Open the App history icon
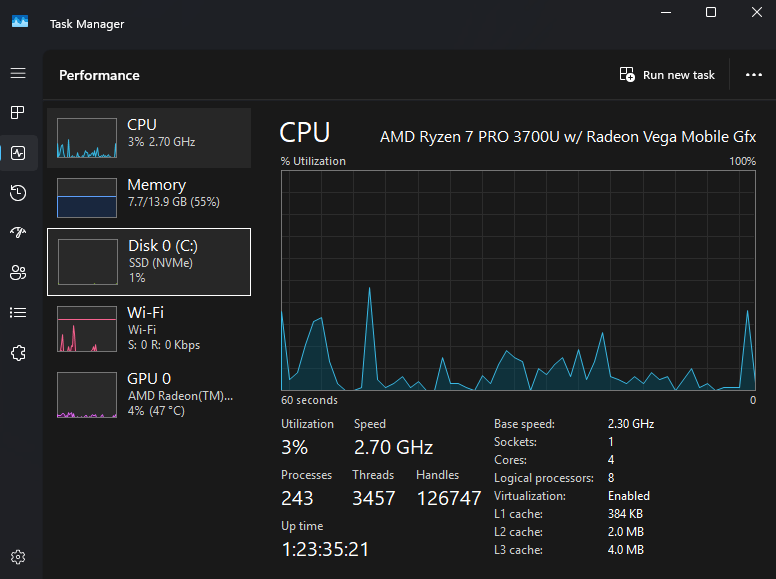 pyautogui.click(x=18, y=193)
